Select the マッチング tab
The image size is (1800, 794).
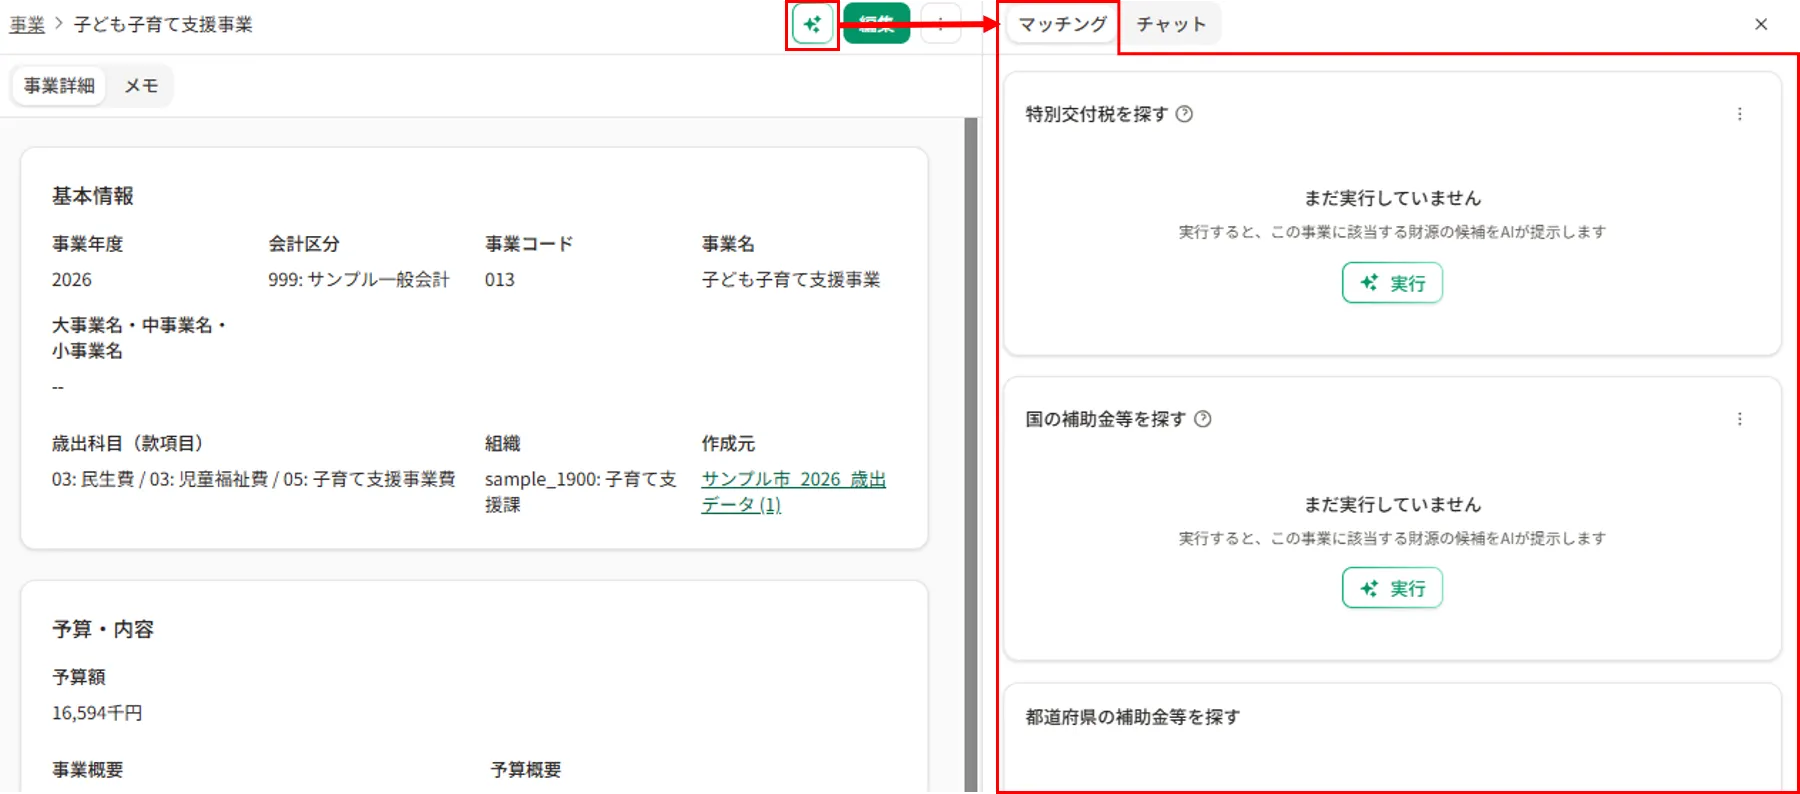(x=1062, y=24)
